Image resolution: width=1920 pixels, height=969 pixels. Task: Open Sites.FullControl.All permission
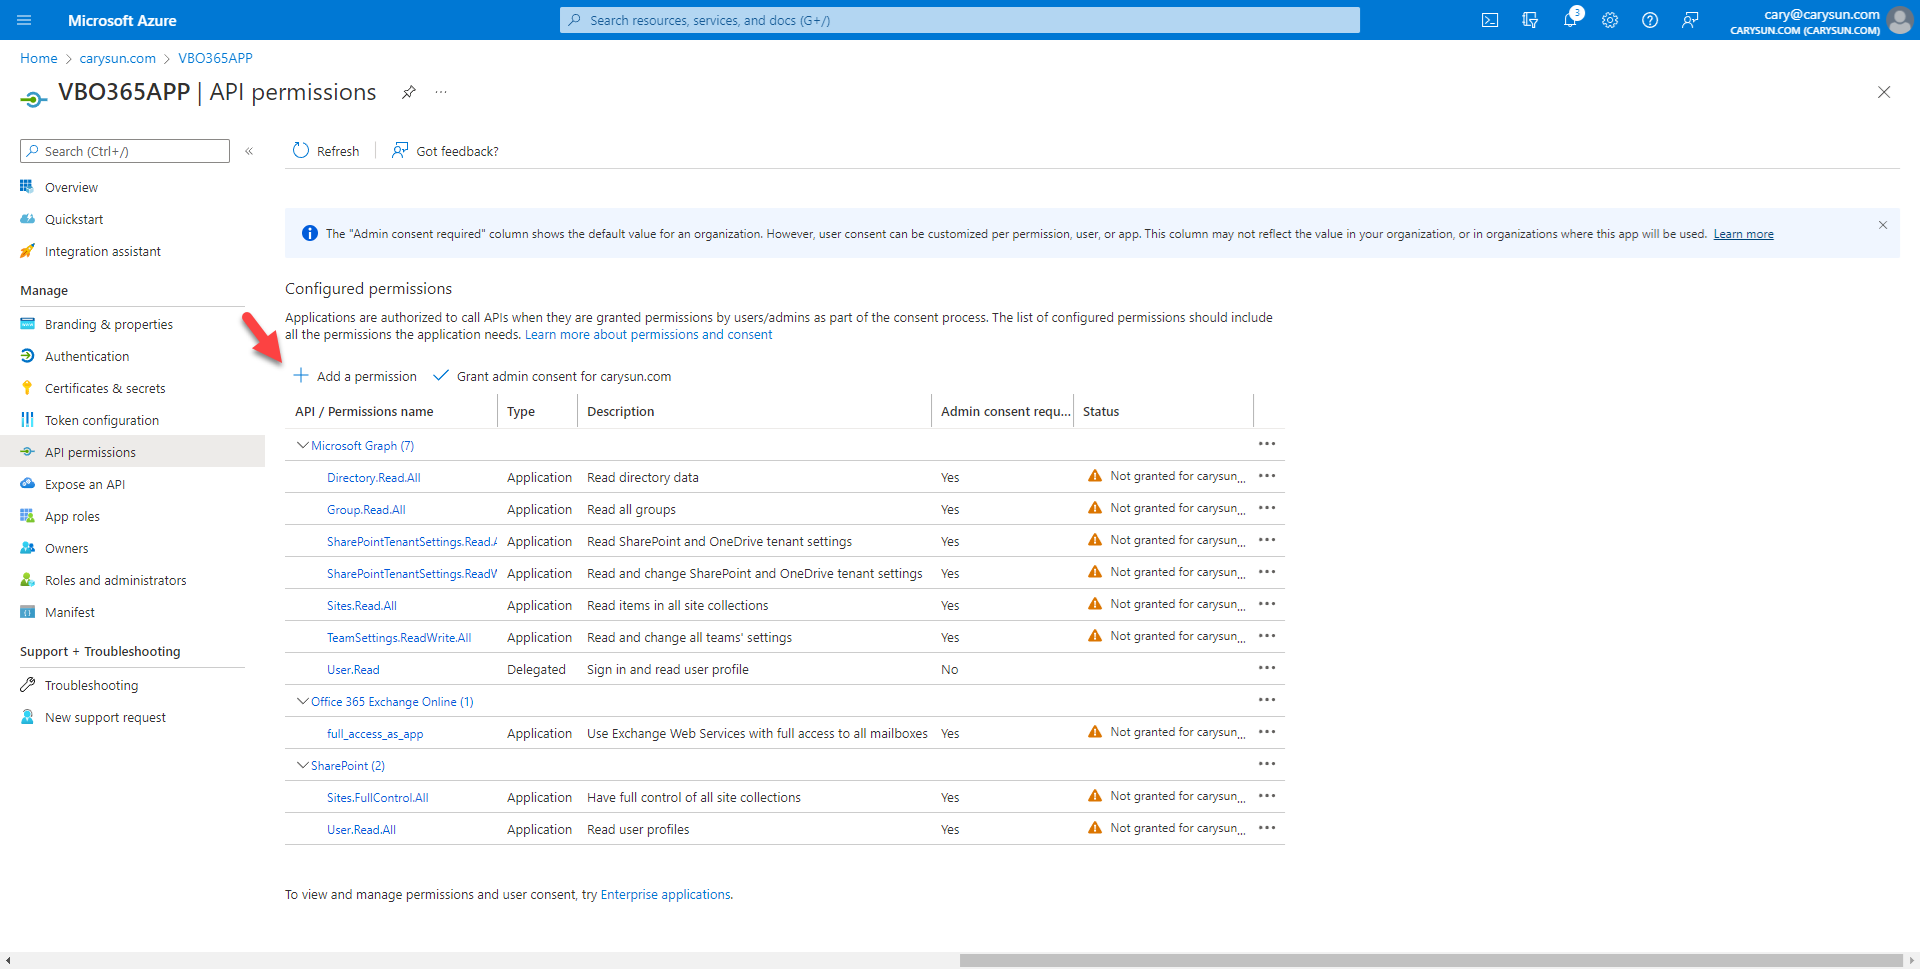(377, 798)
